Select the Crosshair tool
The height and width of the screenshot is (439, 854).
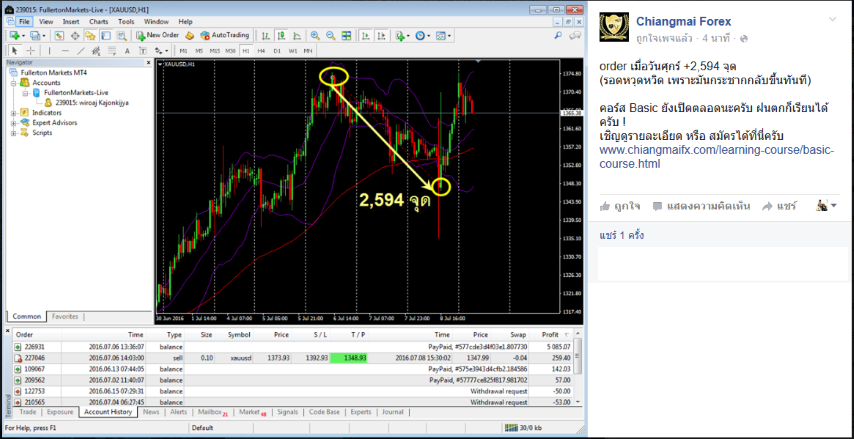(x=30, y=51)
